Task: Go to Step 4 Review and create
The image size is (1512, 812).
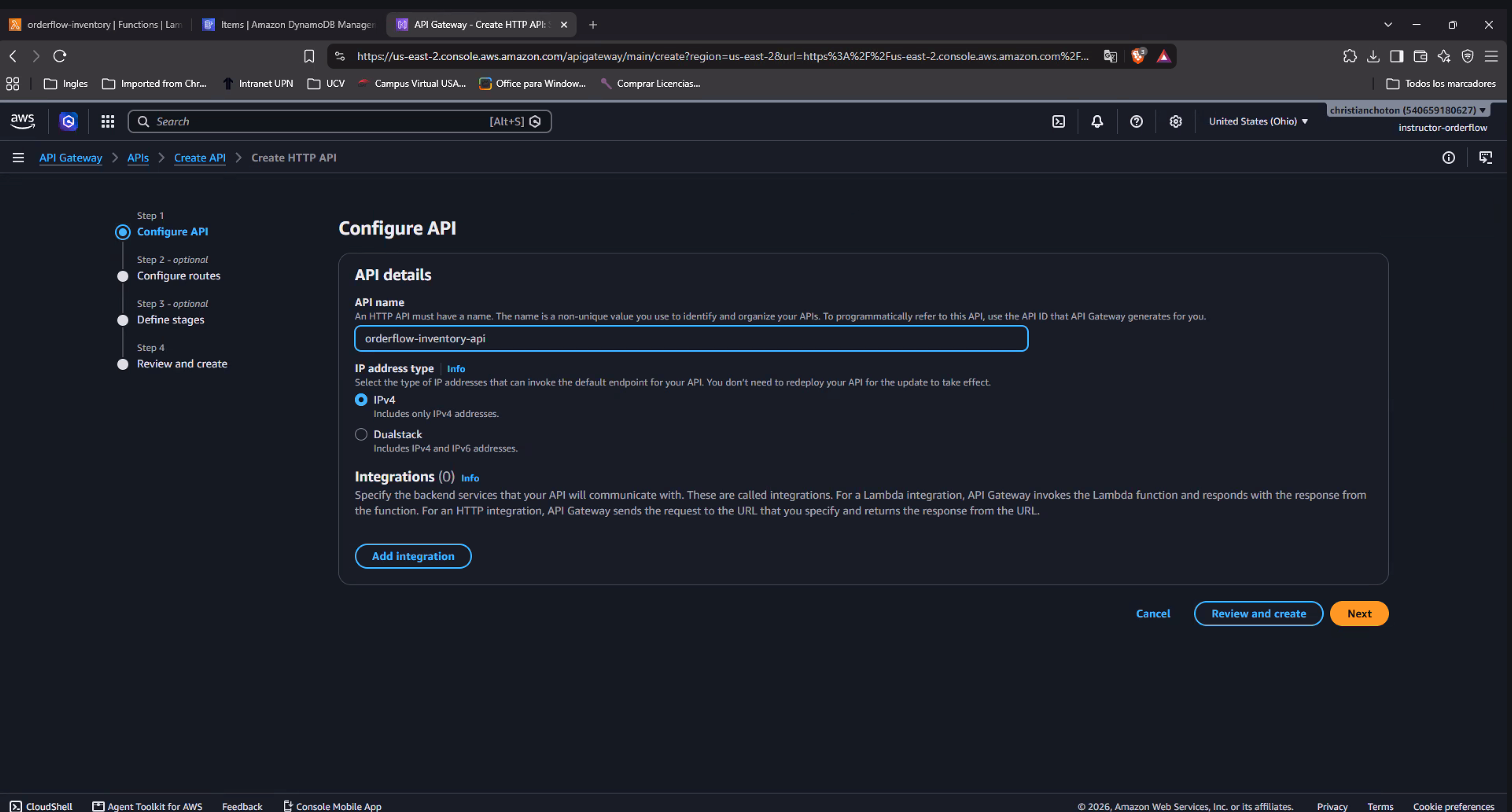Action: pos(182,364)
